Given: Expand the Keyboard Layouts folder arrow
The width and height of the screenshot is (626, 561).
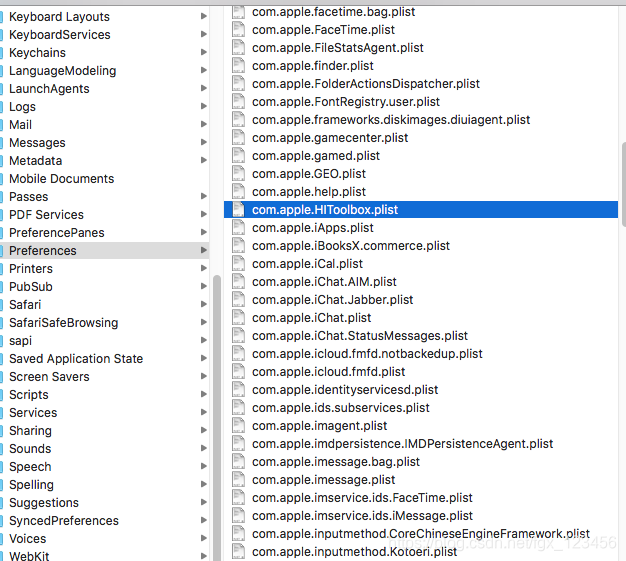Looking at the screenshot, I should coord(204,16).
